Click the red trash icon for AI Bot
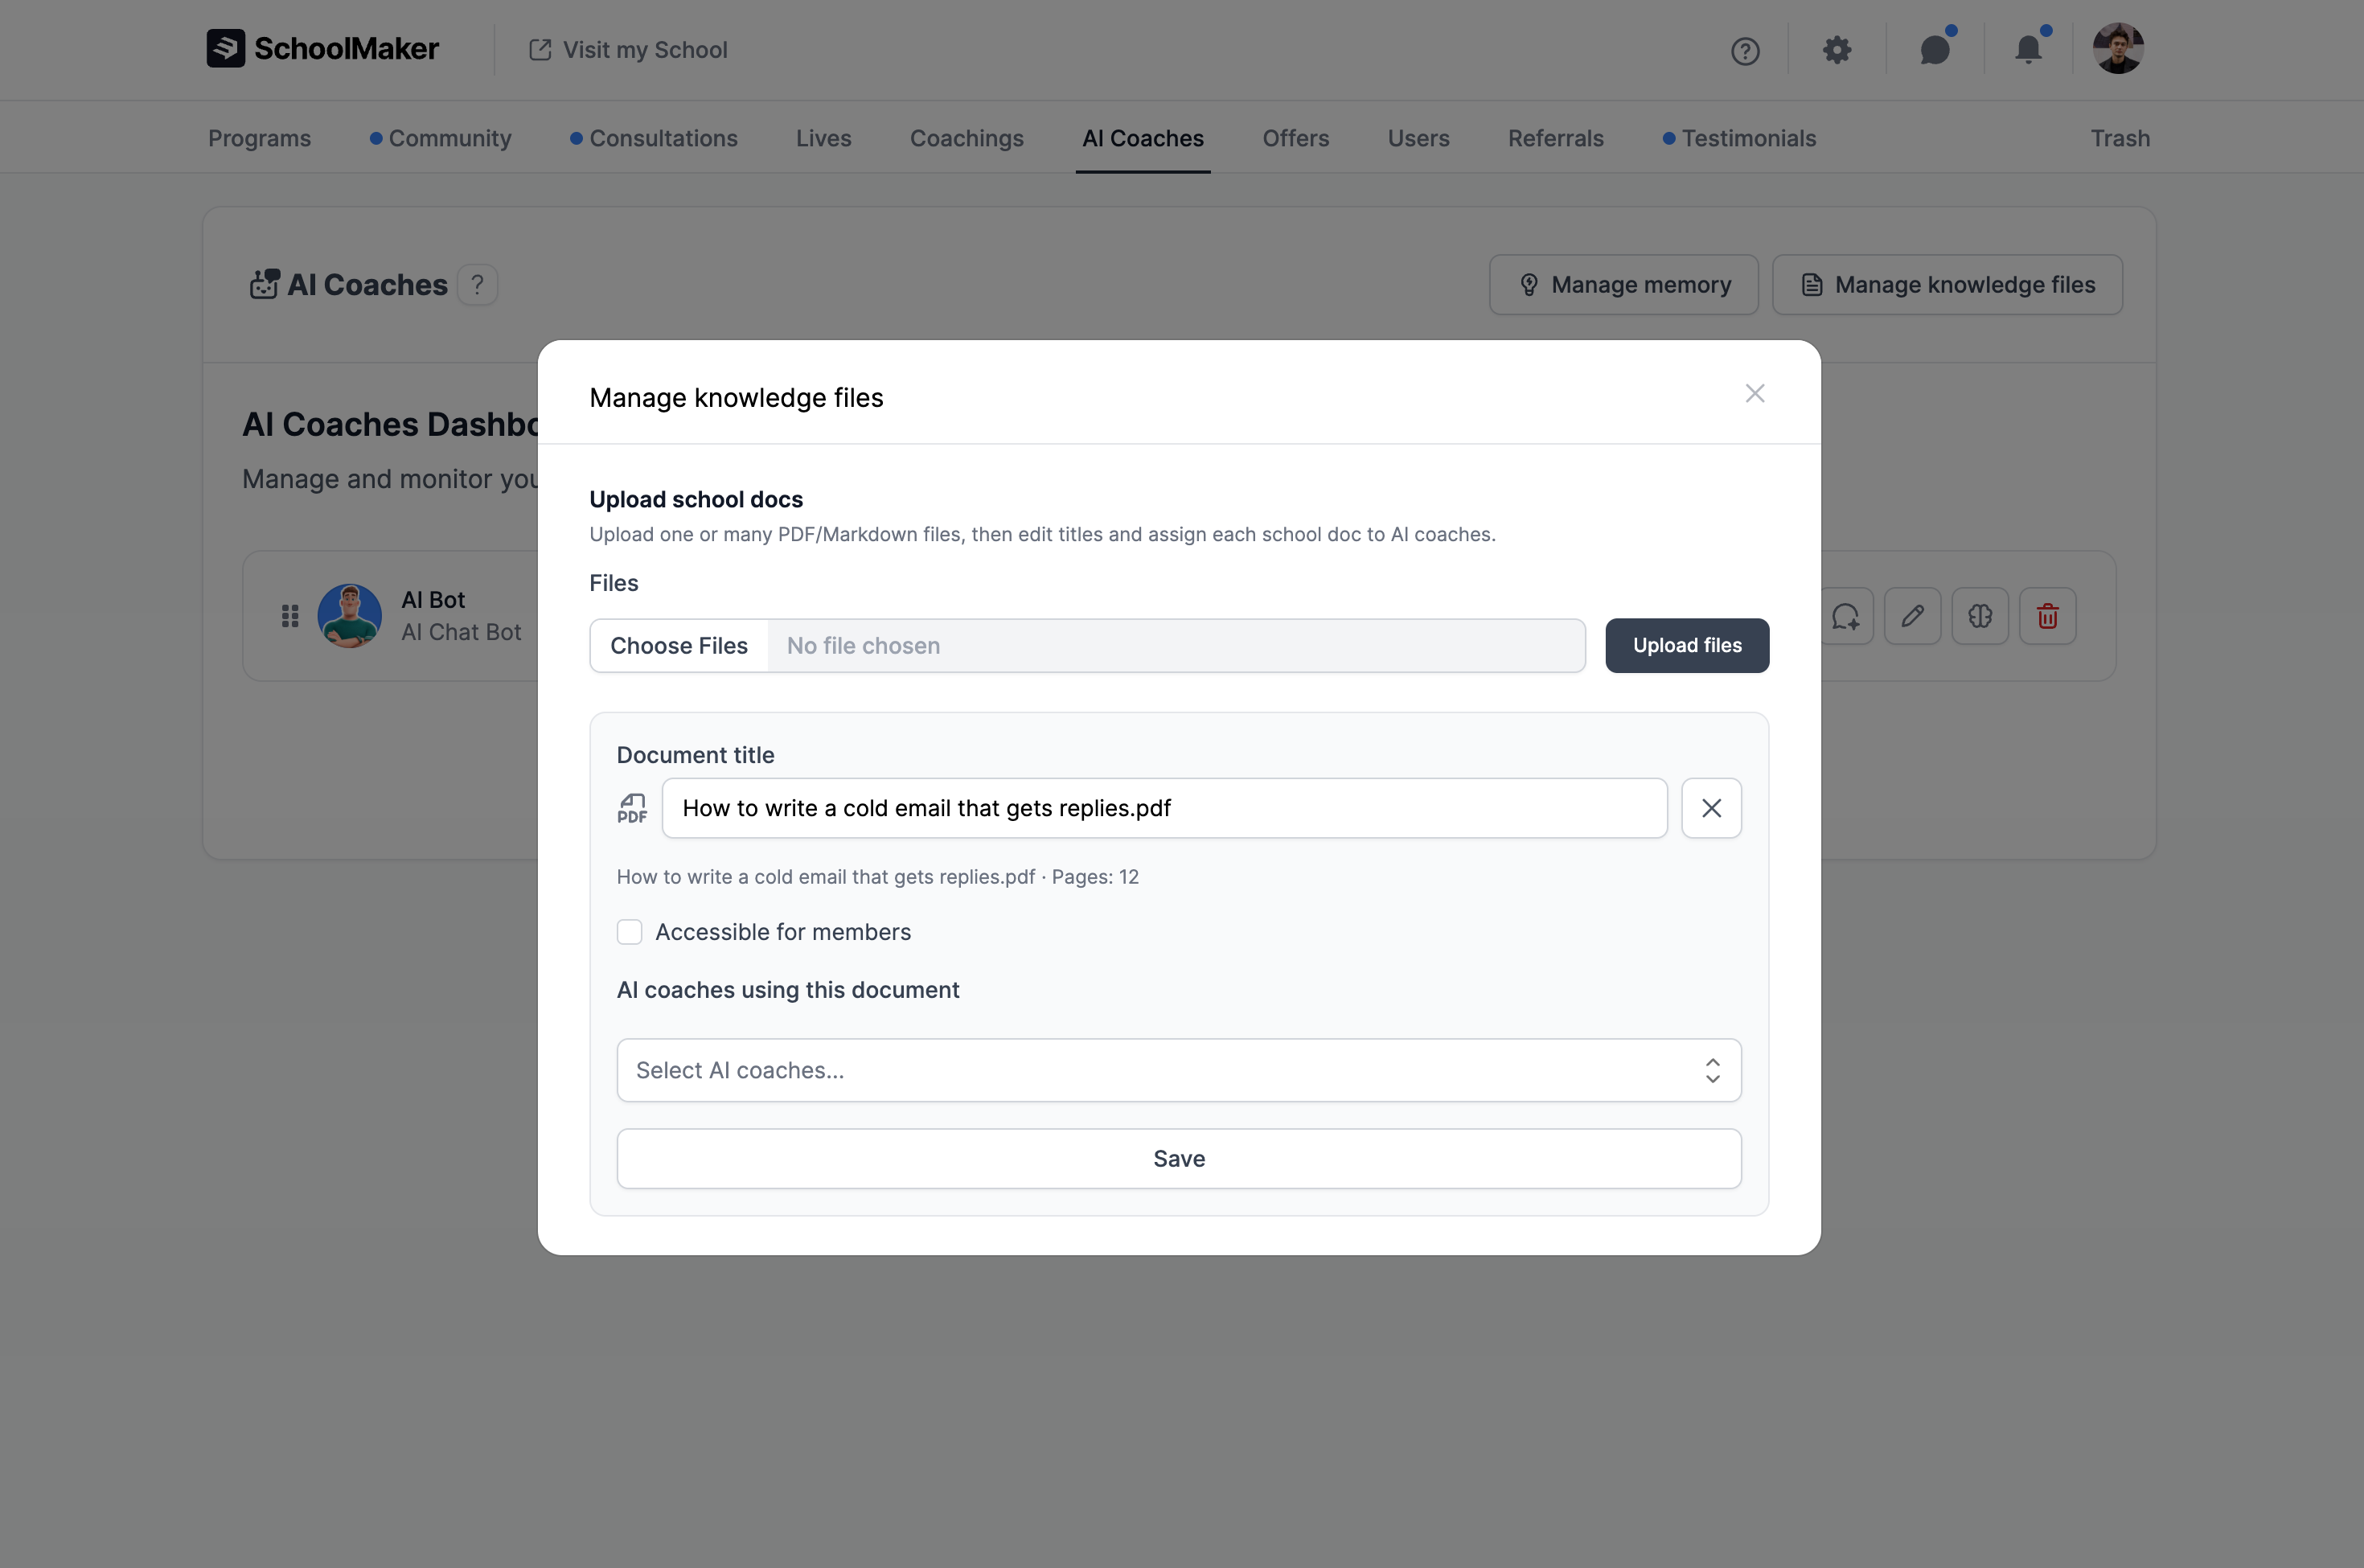 [x=2047, y=616]
